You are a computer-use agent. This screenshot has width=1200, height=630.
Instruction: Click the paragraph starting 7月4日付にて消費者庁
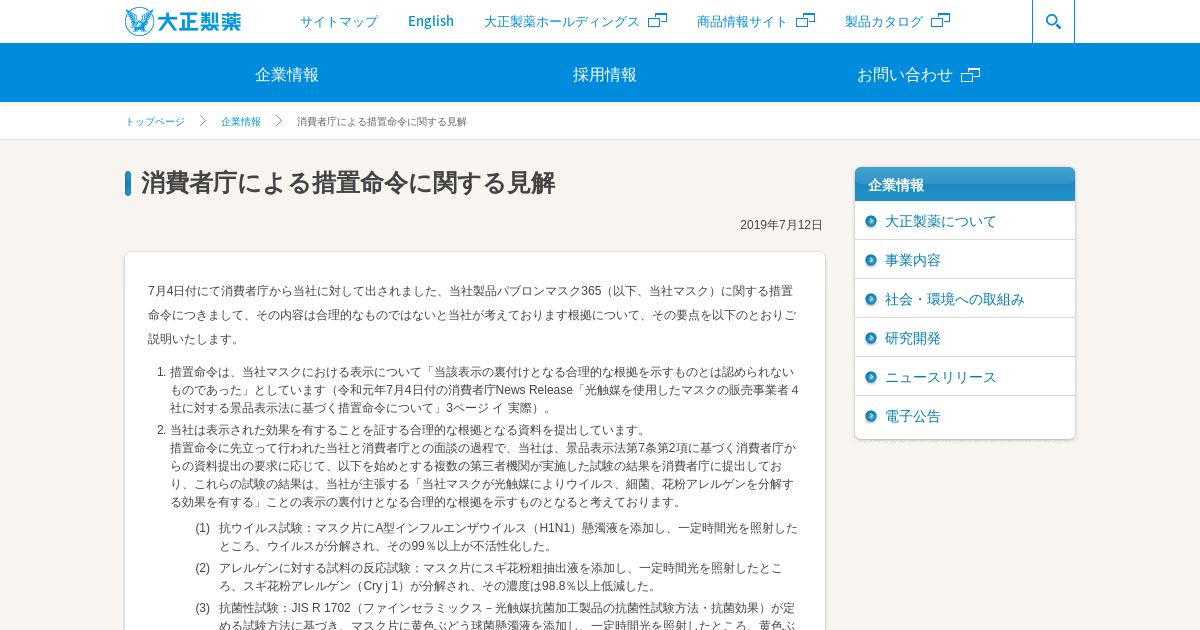[472, 315]
